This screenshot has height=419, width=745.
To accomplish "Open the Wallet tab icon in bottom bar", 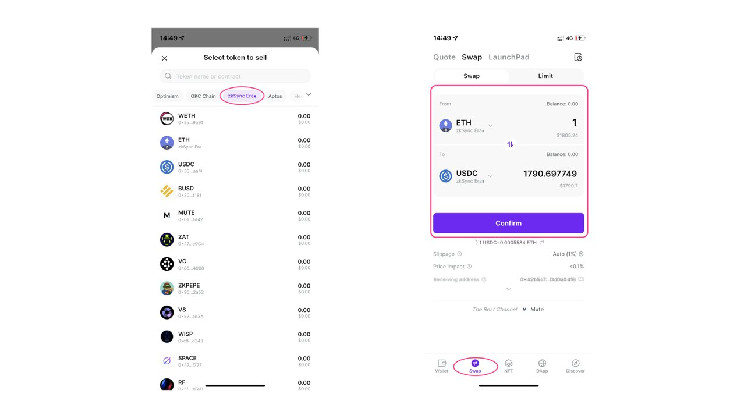I will (x=441, y=365).
